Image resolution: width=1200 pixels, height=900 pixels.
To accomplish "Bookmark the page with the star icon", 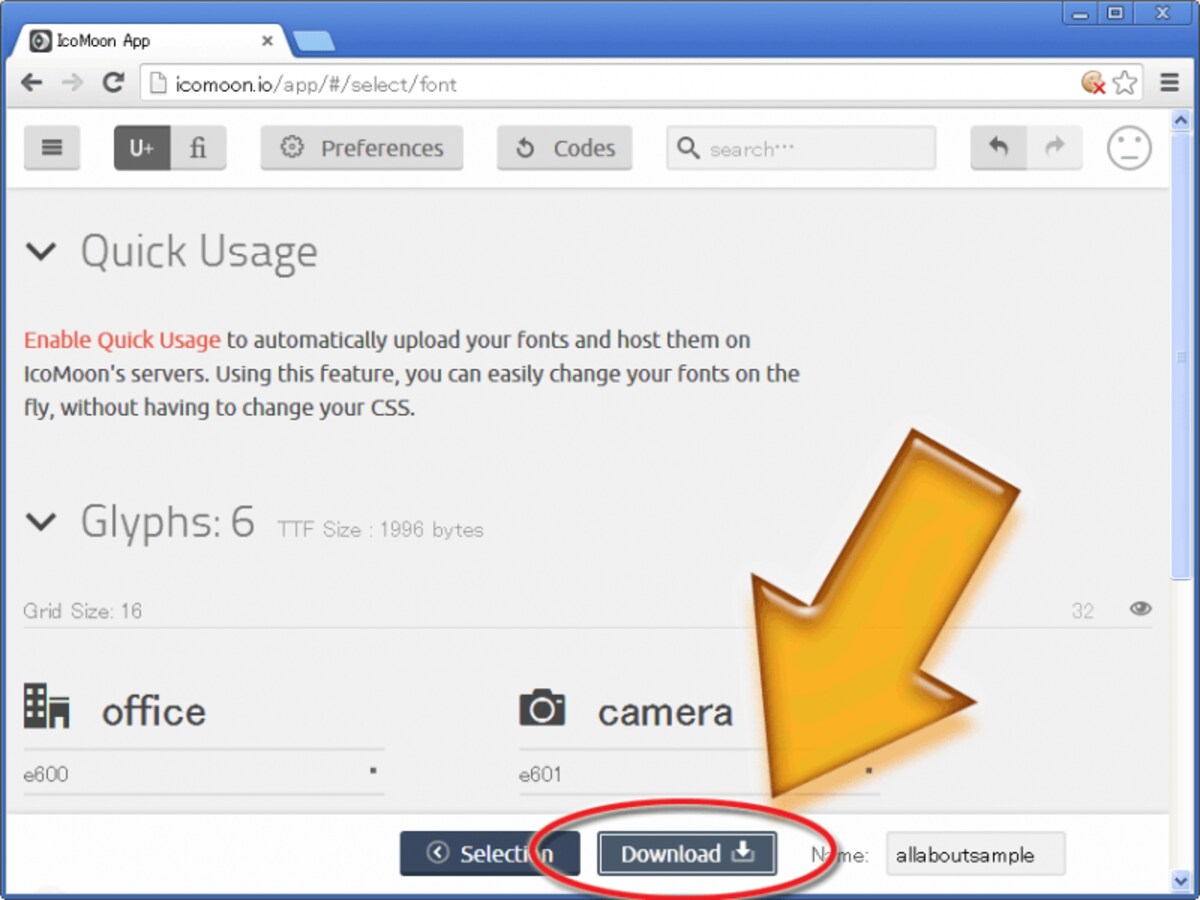I will [1126, 83].
